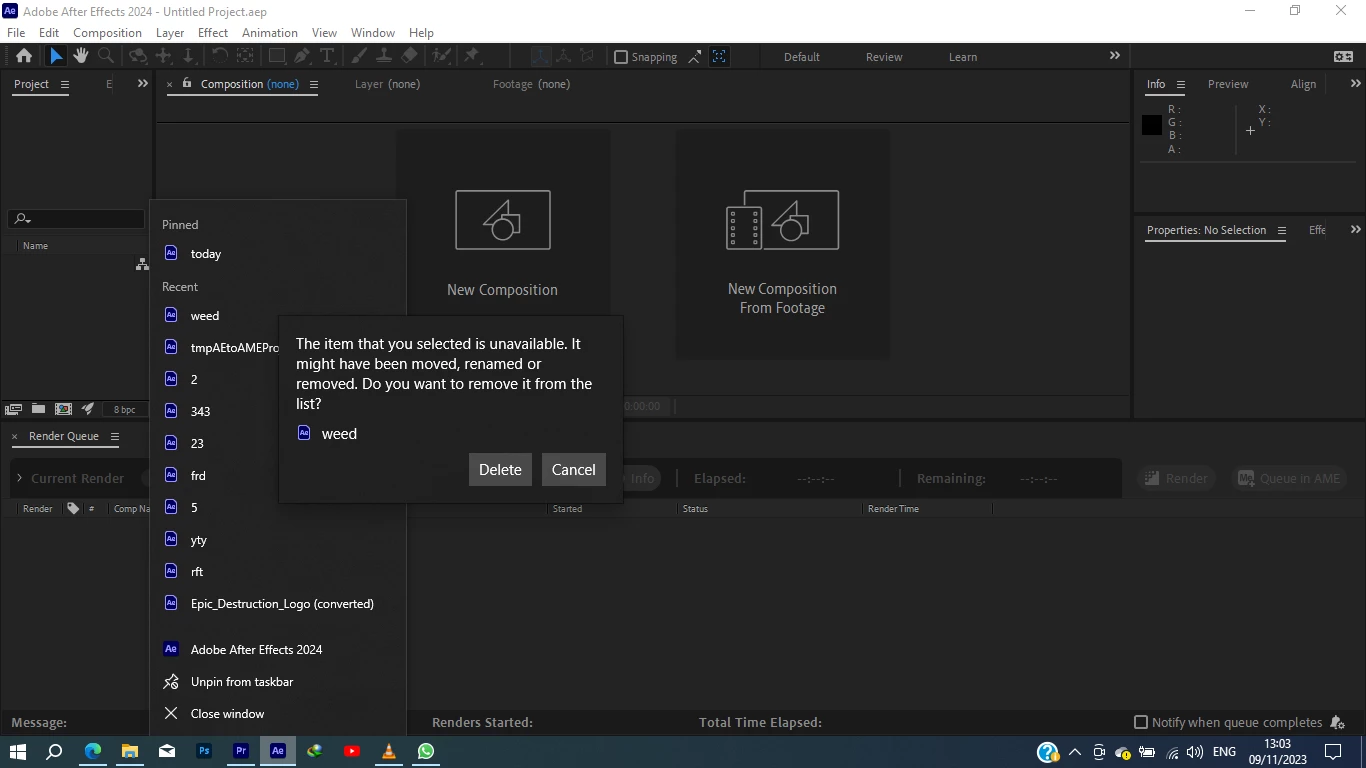The image size is (1366, 768).
Task: Open the Effect menu
Action: point(213,33)
